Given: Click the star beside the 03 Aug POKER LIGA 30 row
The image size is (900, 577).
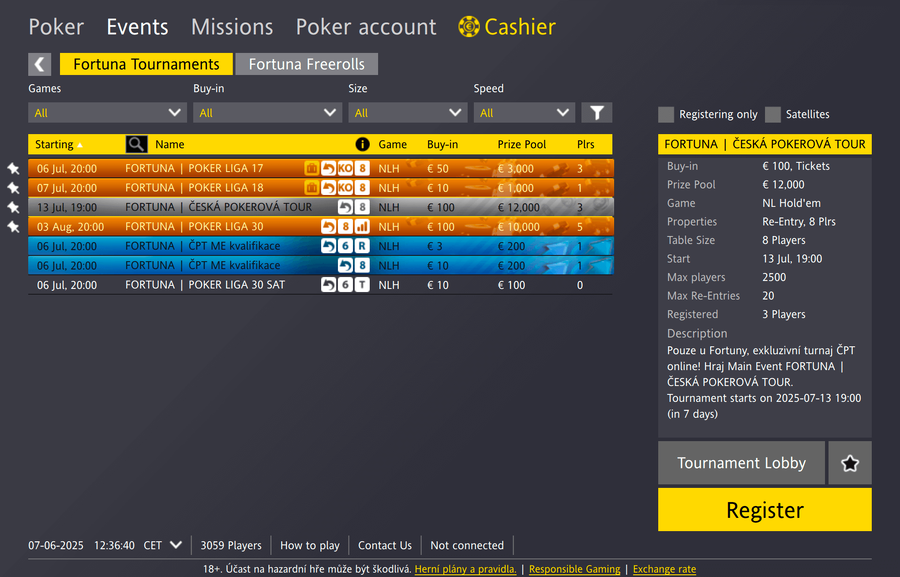Looking at the screenshot, I should tap(13, 227).
